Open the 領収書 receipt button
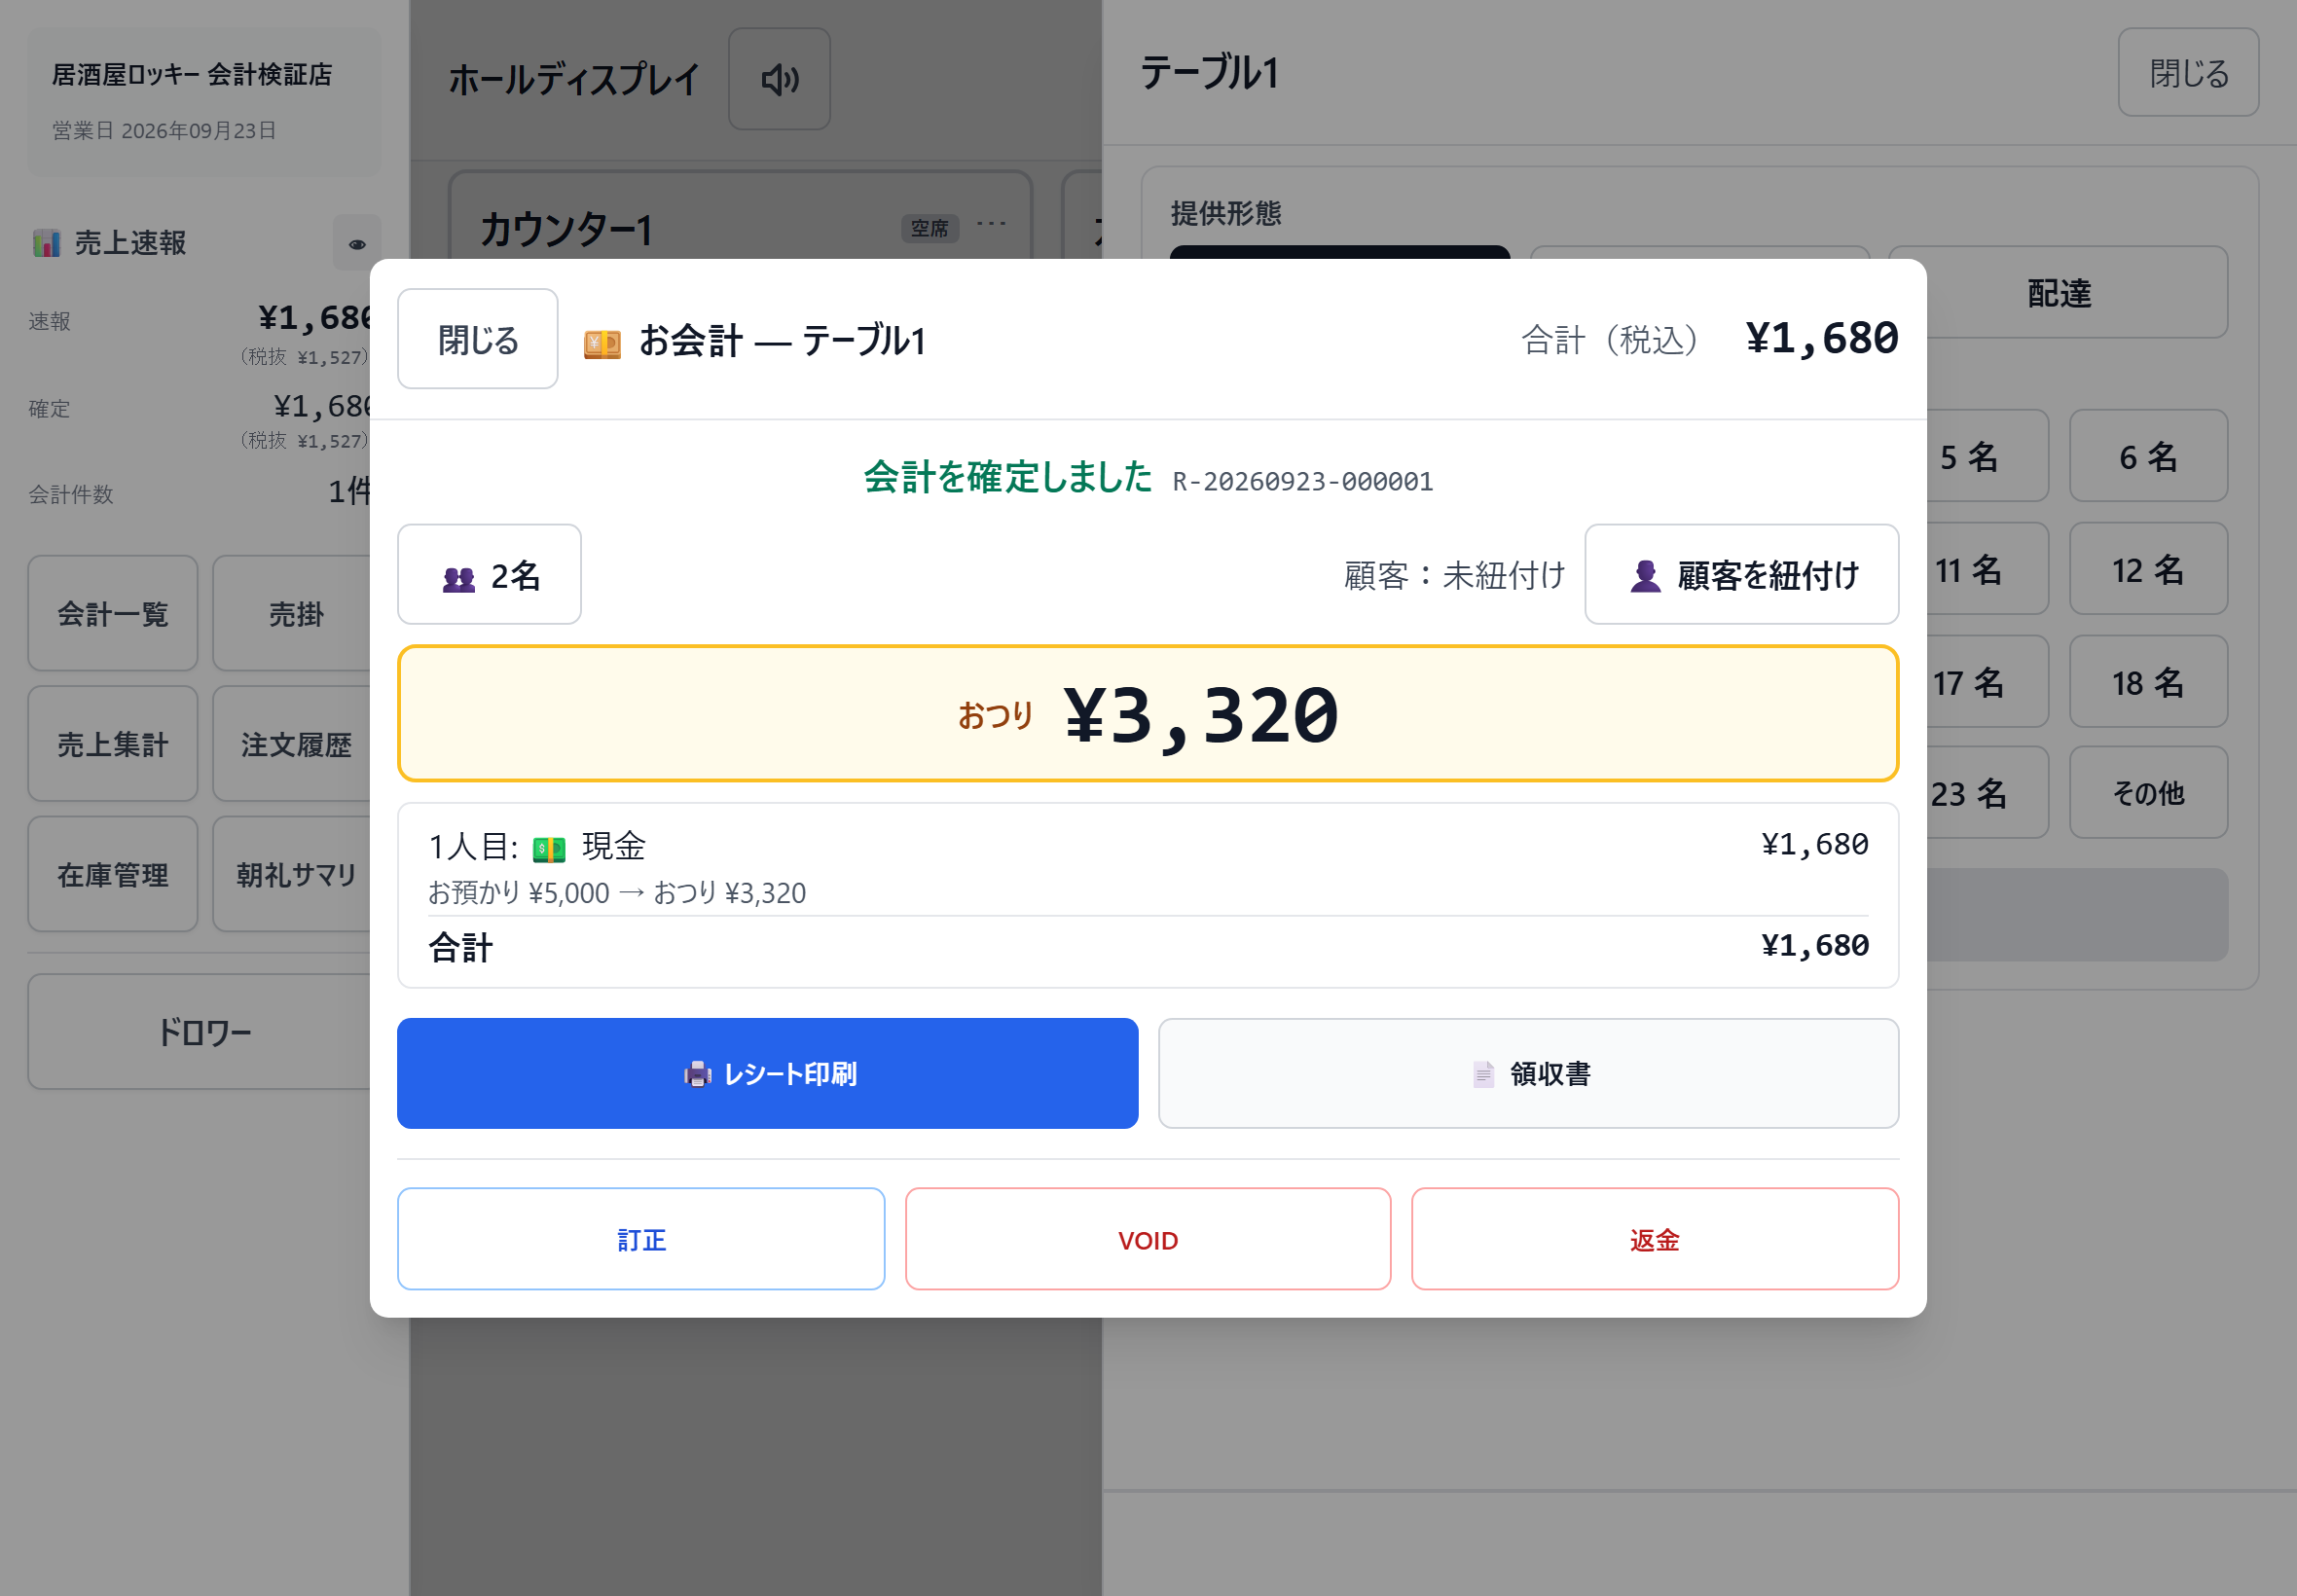2297x1596 pixels. (1528, 1073)
